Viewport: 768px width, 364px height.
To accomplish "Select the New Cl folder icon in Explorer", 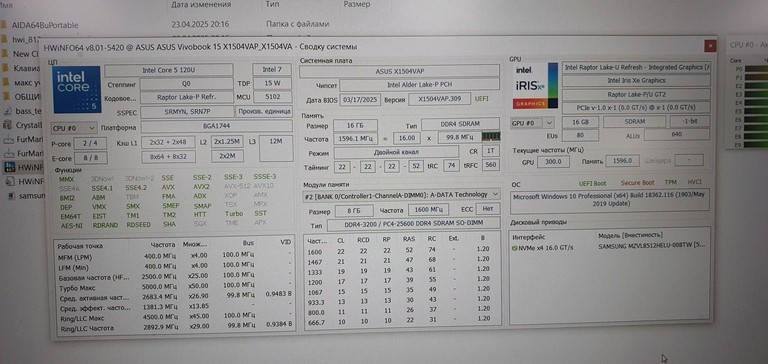I will pos(4,54).
